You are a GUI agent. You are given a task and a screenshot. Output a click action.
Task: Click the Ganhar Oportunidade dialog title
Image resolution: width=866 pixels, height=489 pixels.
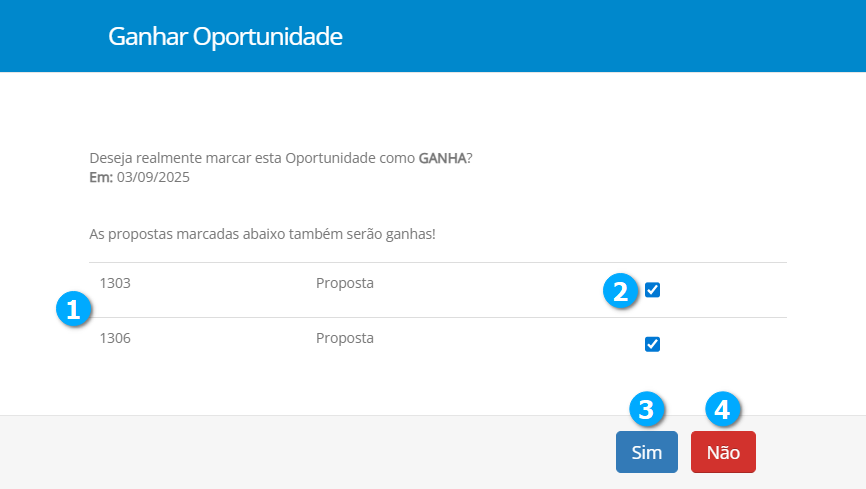click(x=225, y=37)
